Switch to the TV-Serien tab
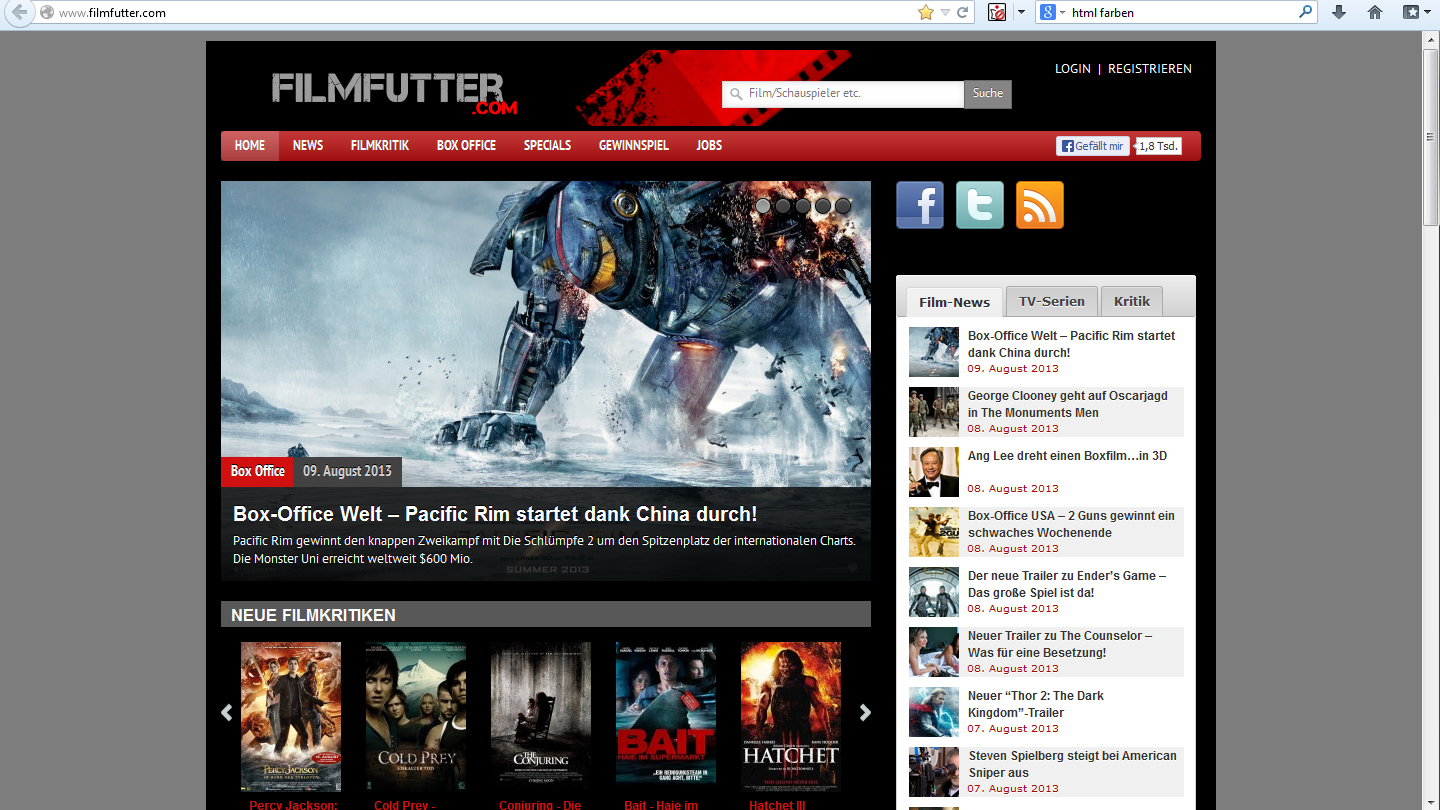 1051,301
